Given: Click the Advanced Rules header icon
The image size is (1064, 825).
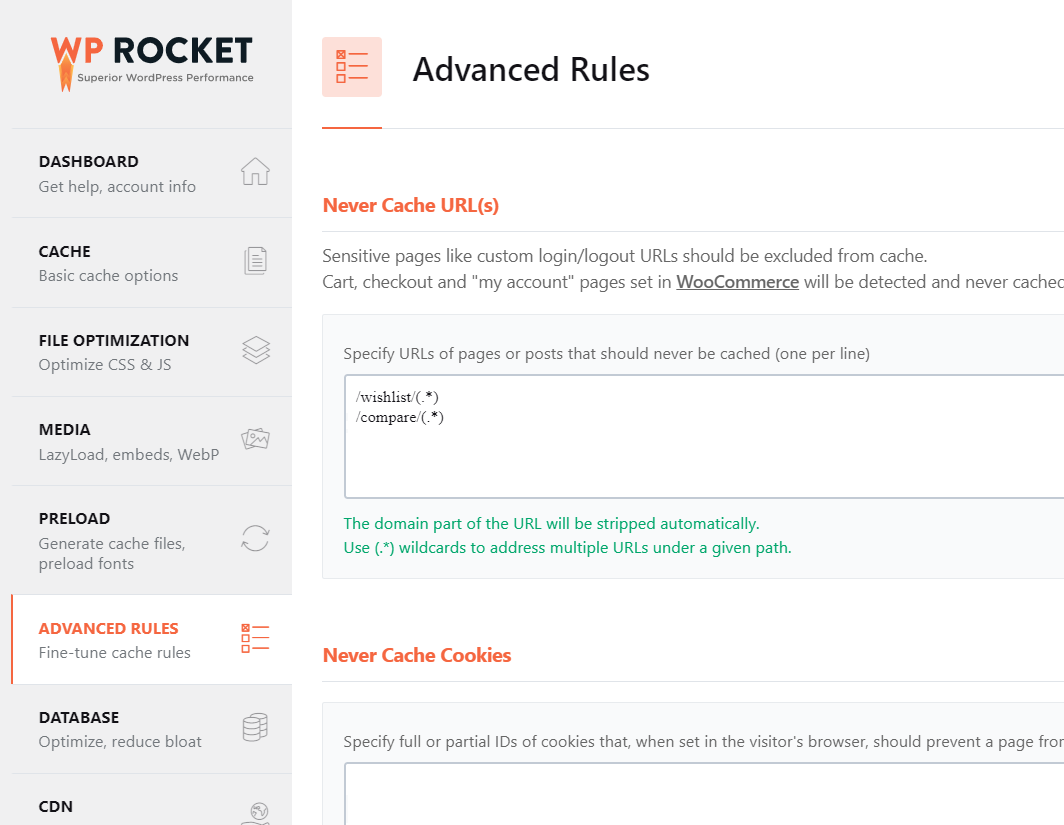Looking at the screenshot, I should (352, 67).
